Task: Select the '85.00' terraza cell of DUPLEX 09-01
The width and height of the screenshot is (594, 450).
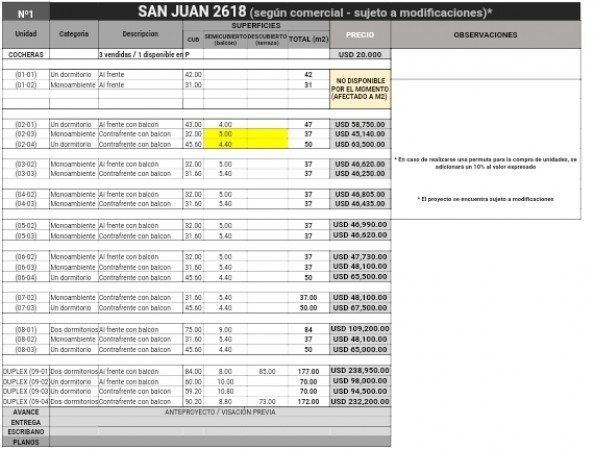Action: pos(267,372)
